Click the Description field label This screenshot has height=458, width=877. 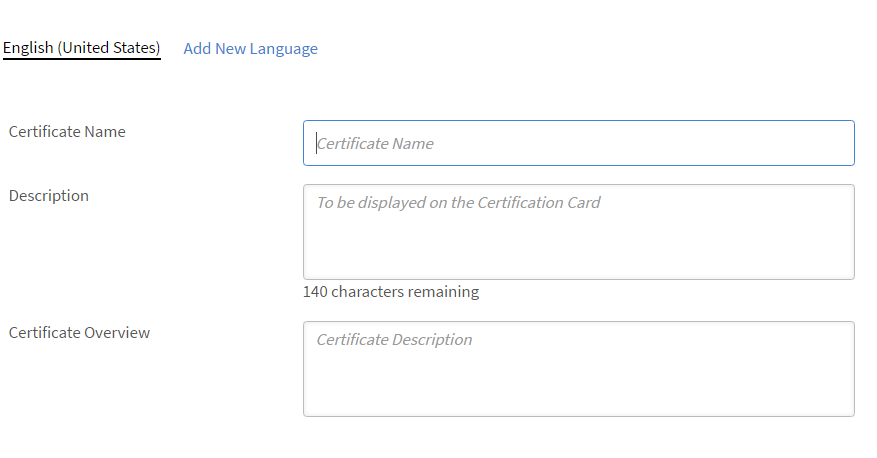(x=49, y=196)
